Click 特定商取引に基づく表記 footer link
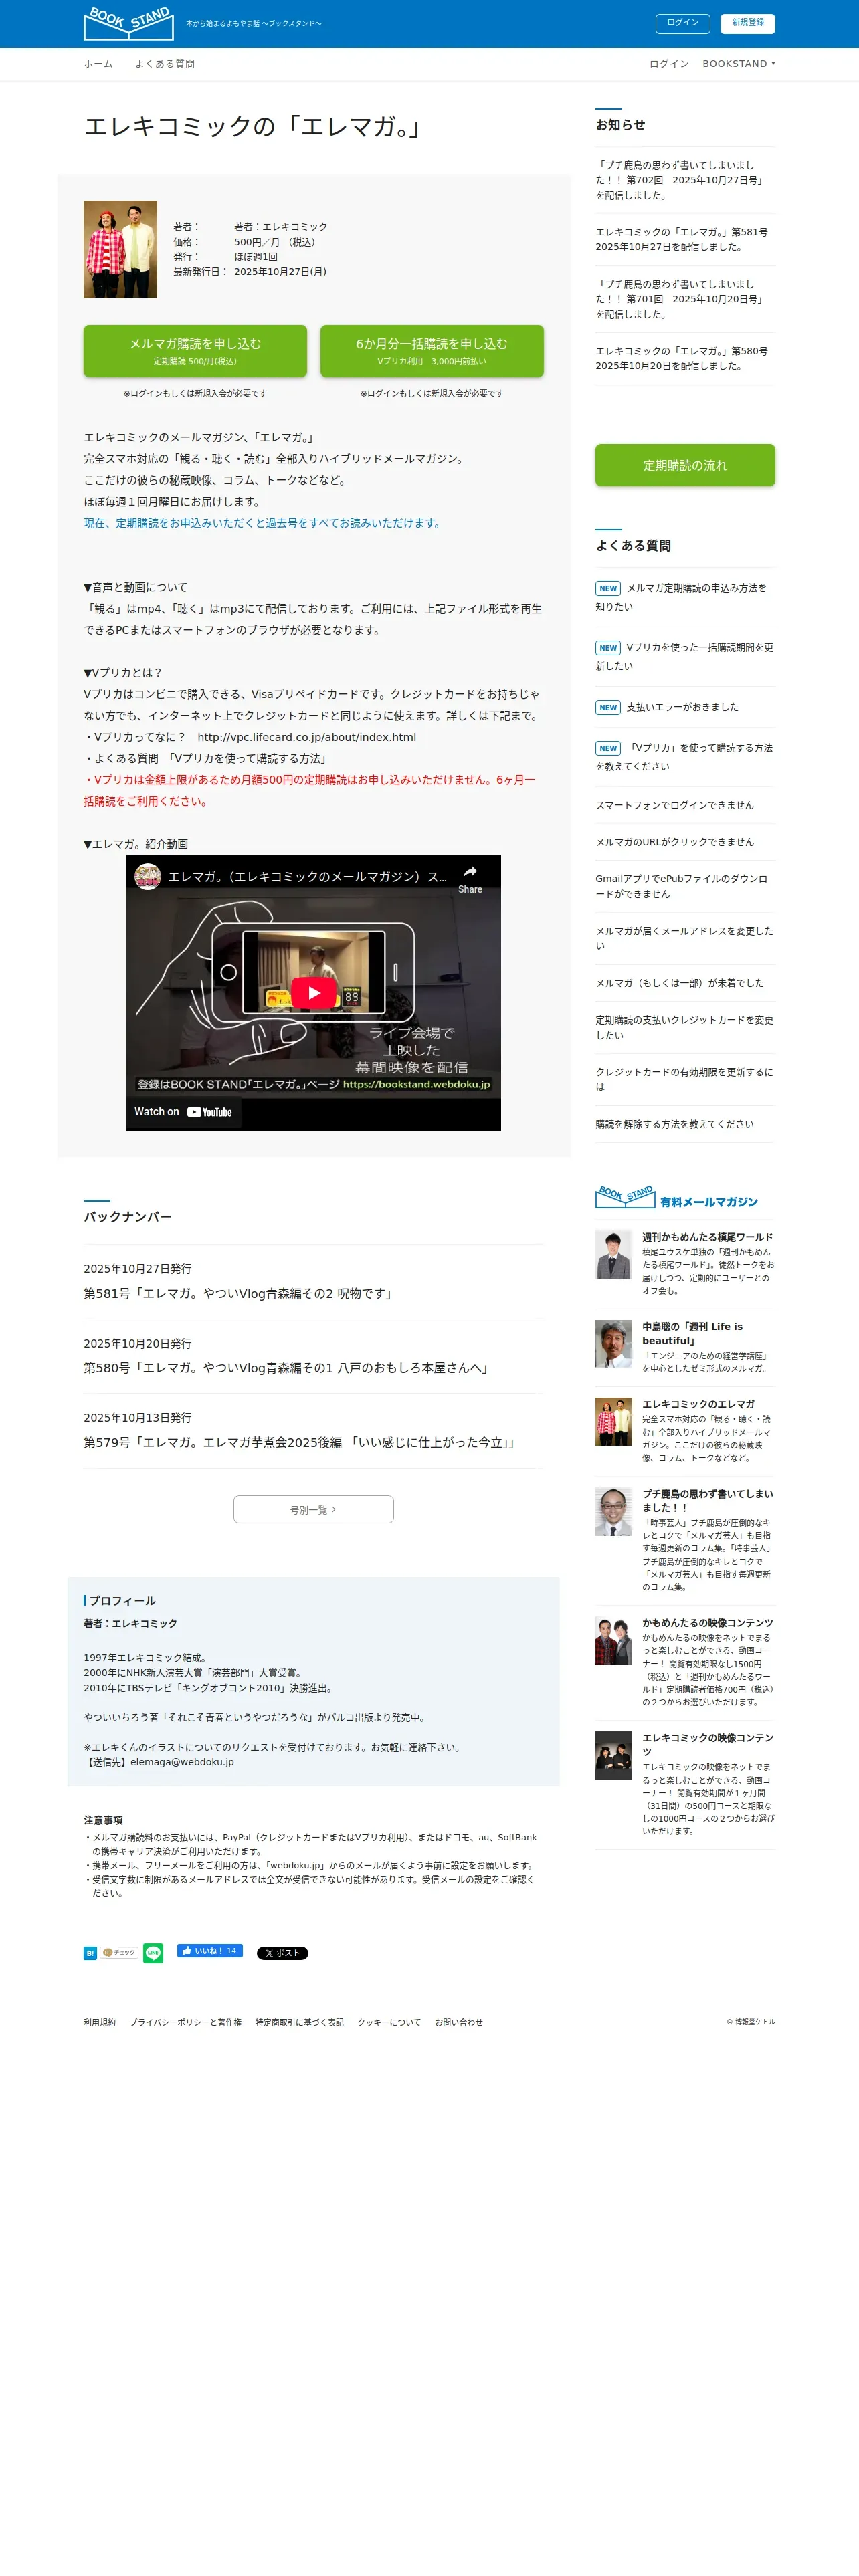 pyautogui.click(x=299, y=2022)
